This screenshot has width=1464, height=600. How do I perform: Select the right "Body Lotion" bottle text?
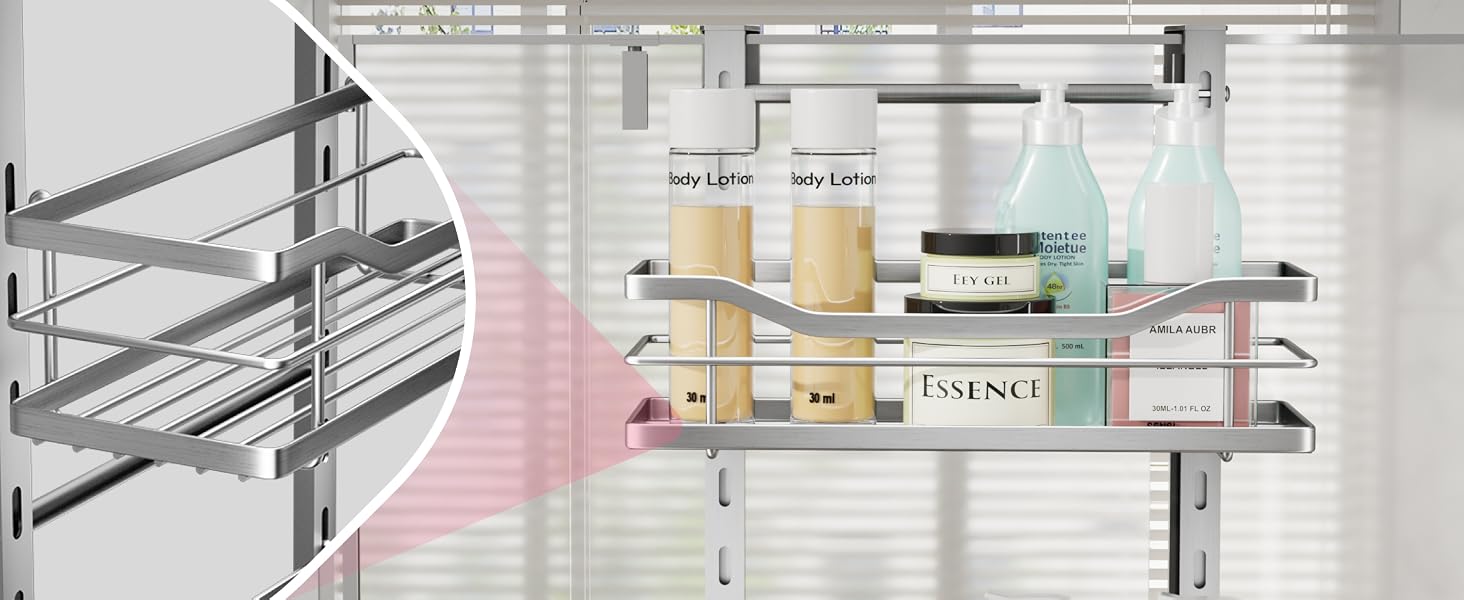833,179
